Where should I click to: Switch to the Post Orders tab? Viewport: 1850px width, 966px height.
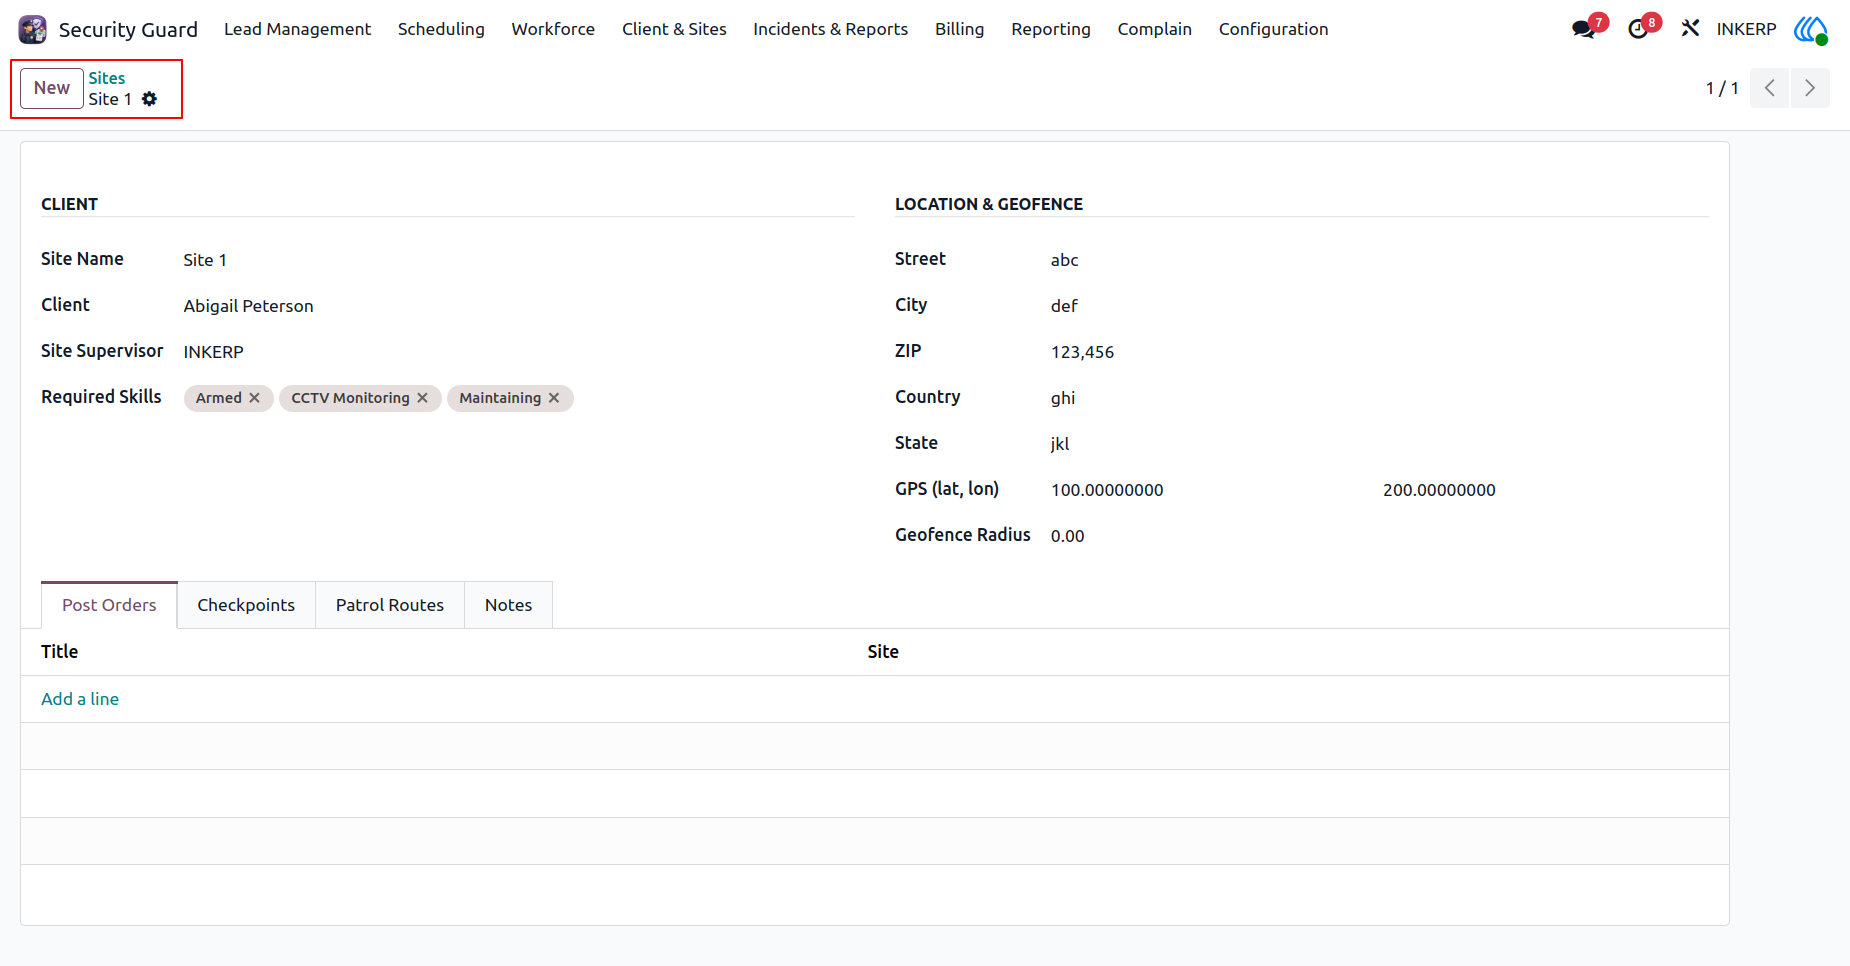[x=109, y=605]
